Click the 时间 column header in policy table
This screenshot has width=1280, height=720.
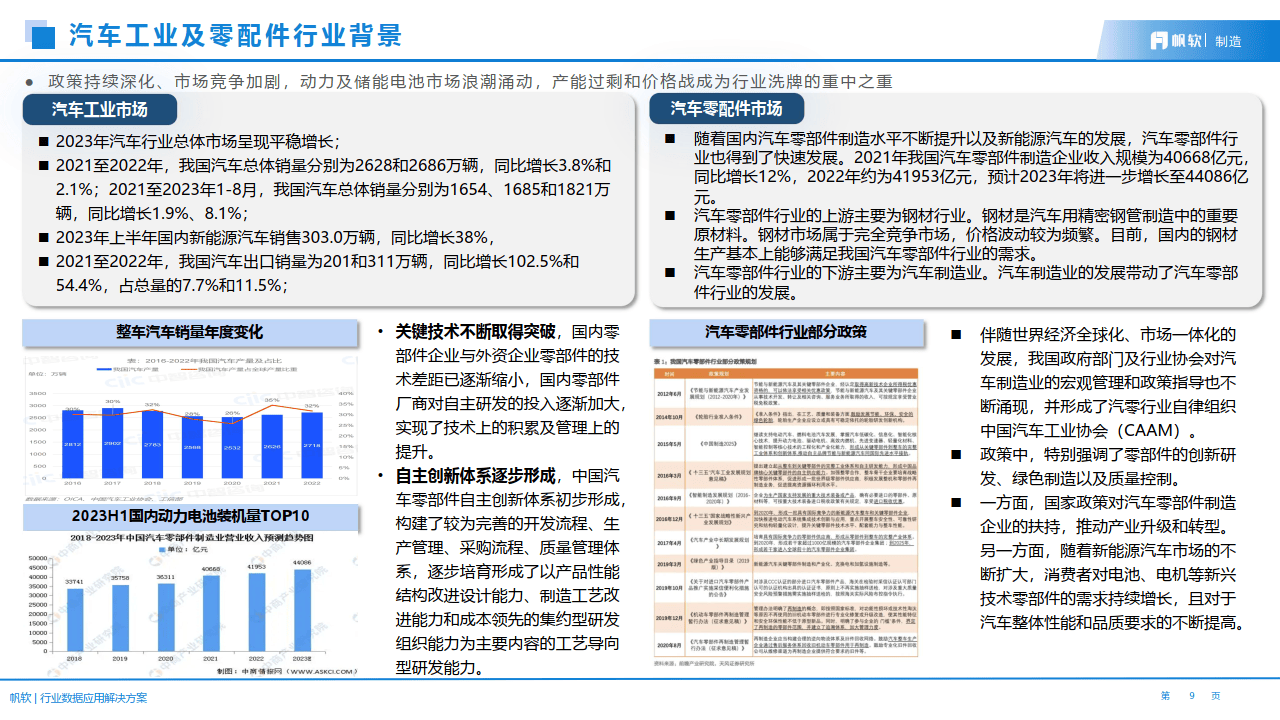(669, 373)
